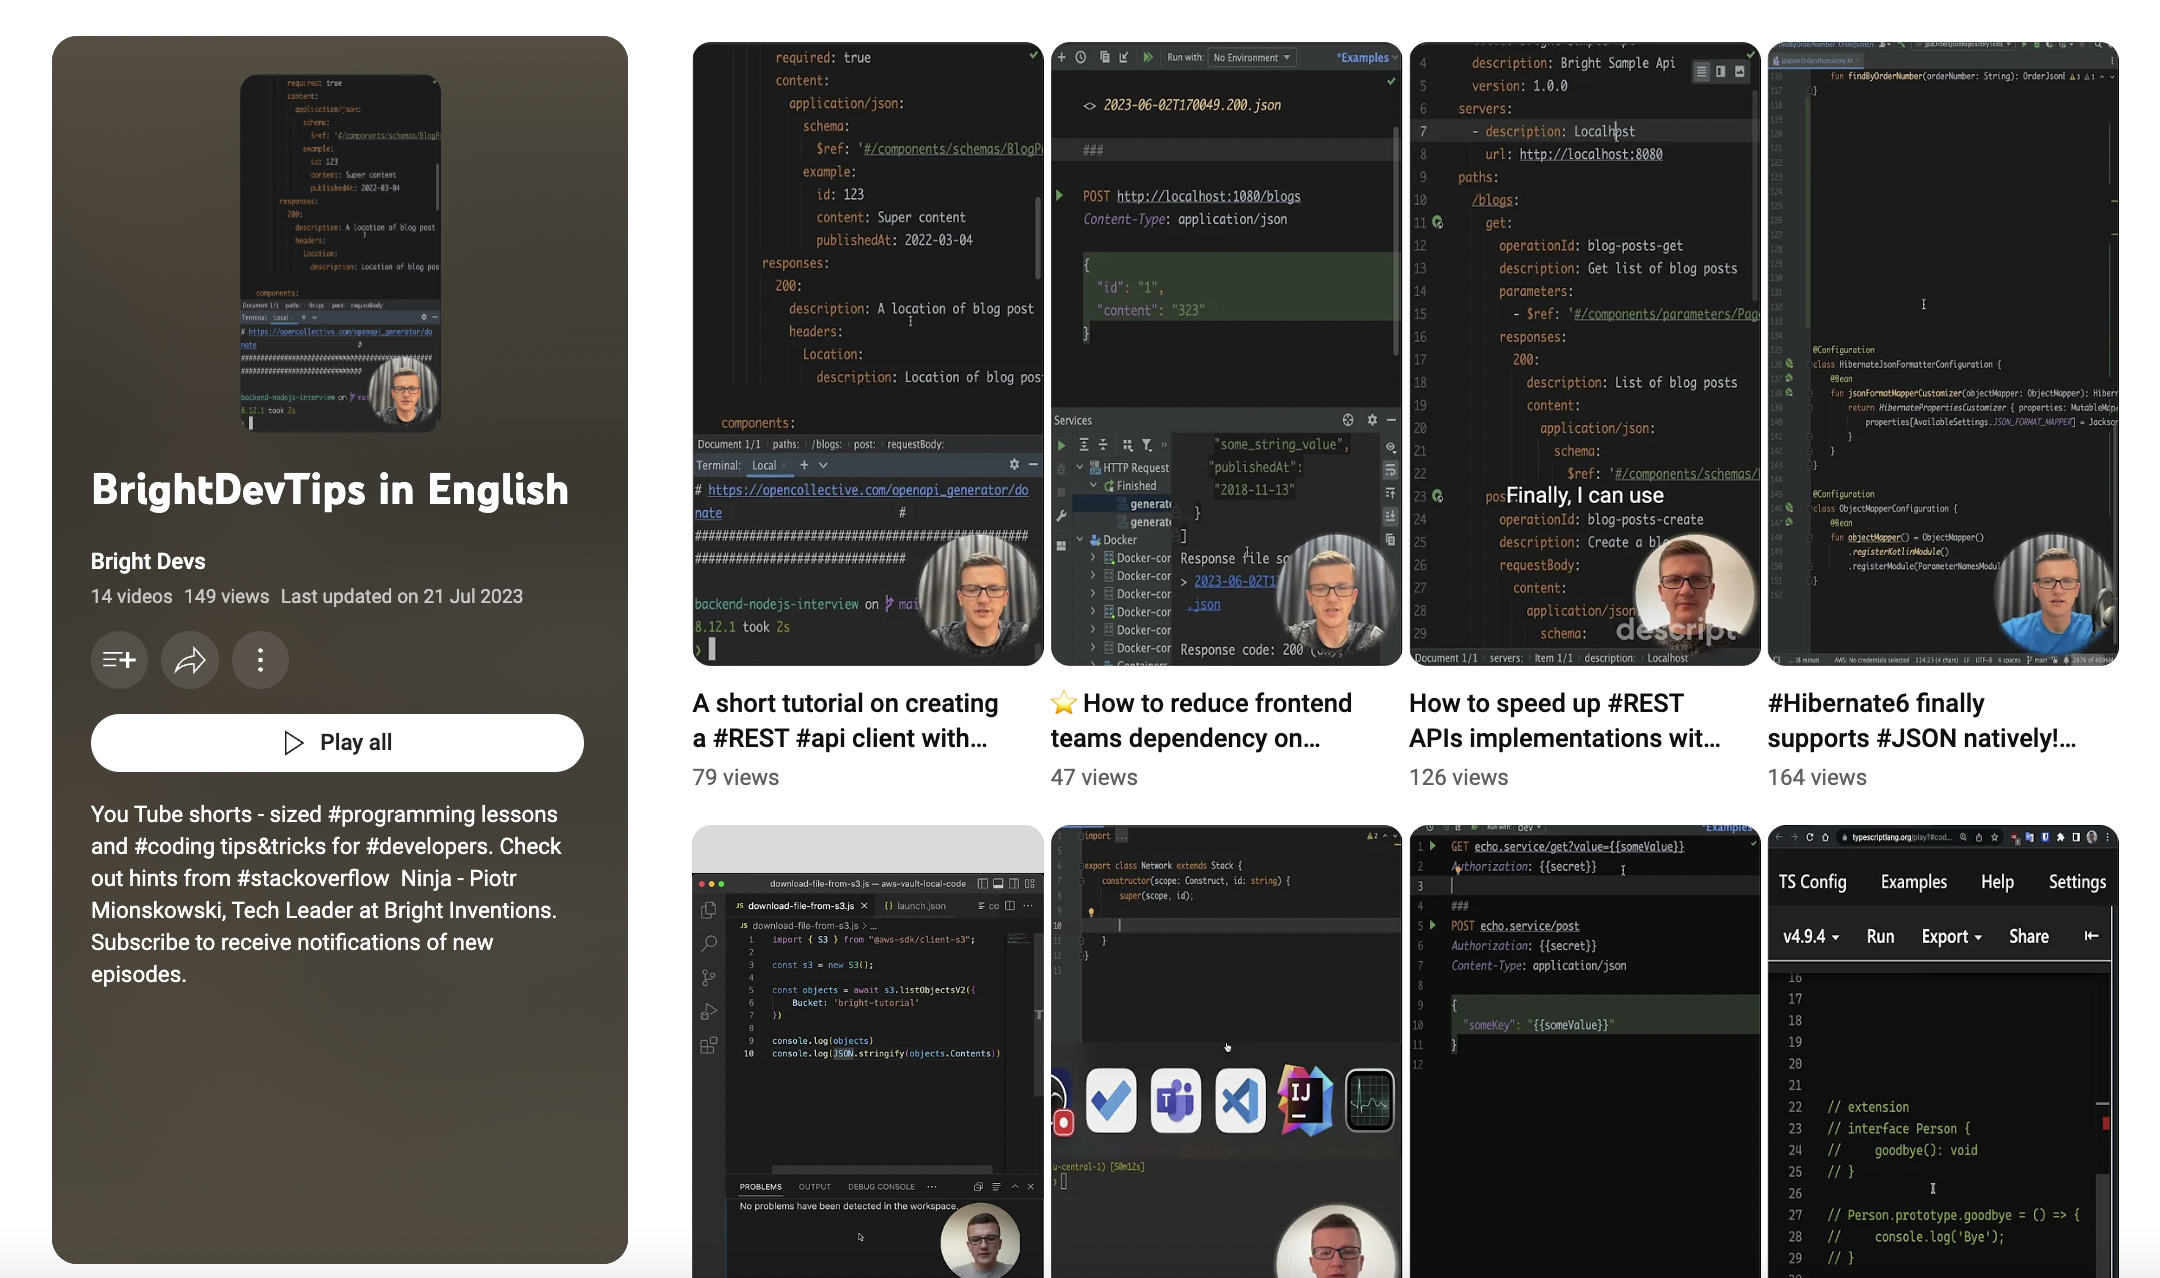Screen dimensions: 2160x1278
Task: Open the Hibernate6 JSON video thumbnail
Action: click(x=1943, y=354)
